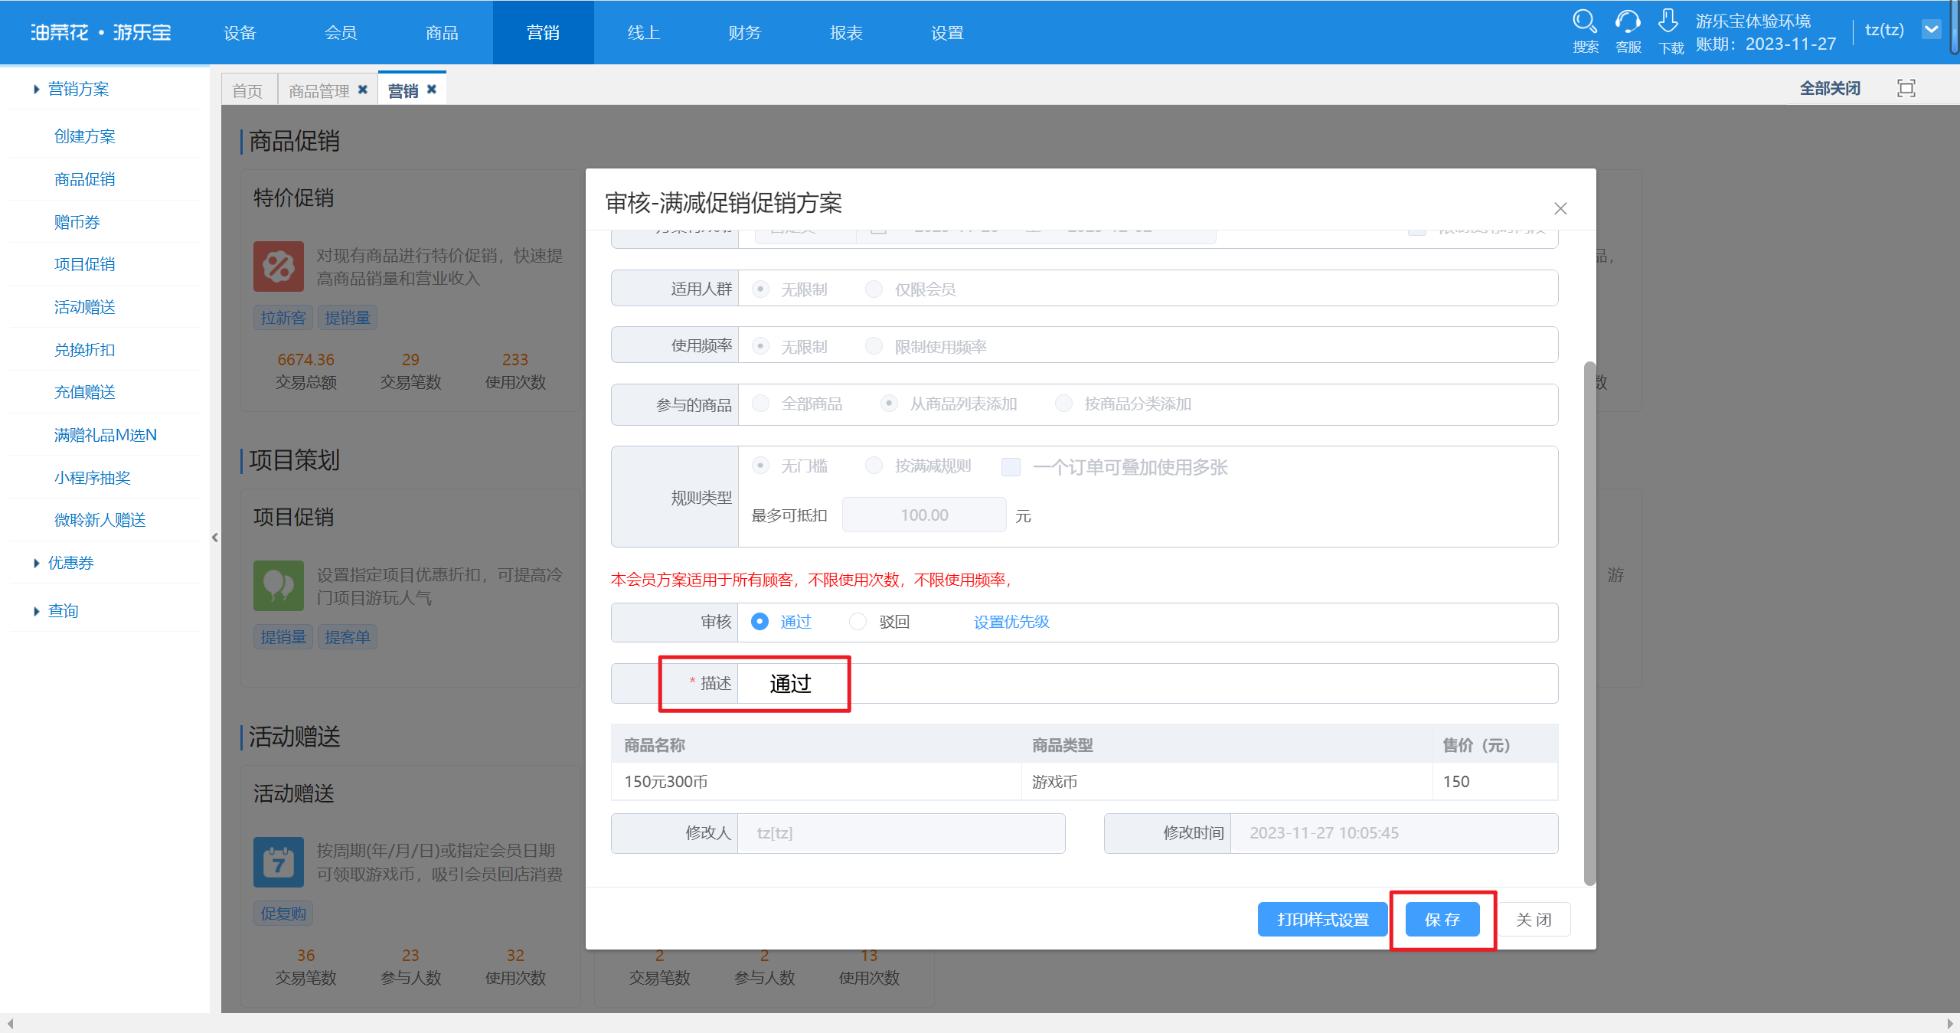Click the 打印样式设置 button
1960x1033 pixels.
tap(1322, 919)
